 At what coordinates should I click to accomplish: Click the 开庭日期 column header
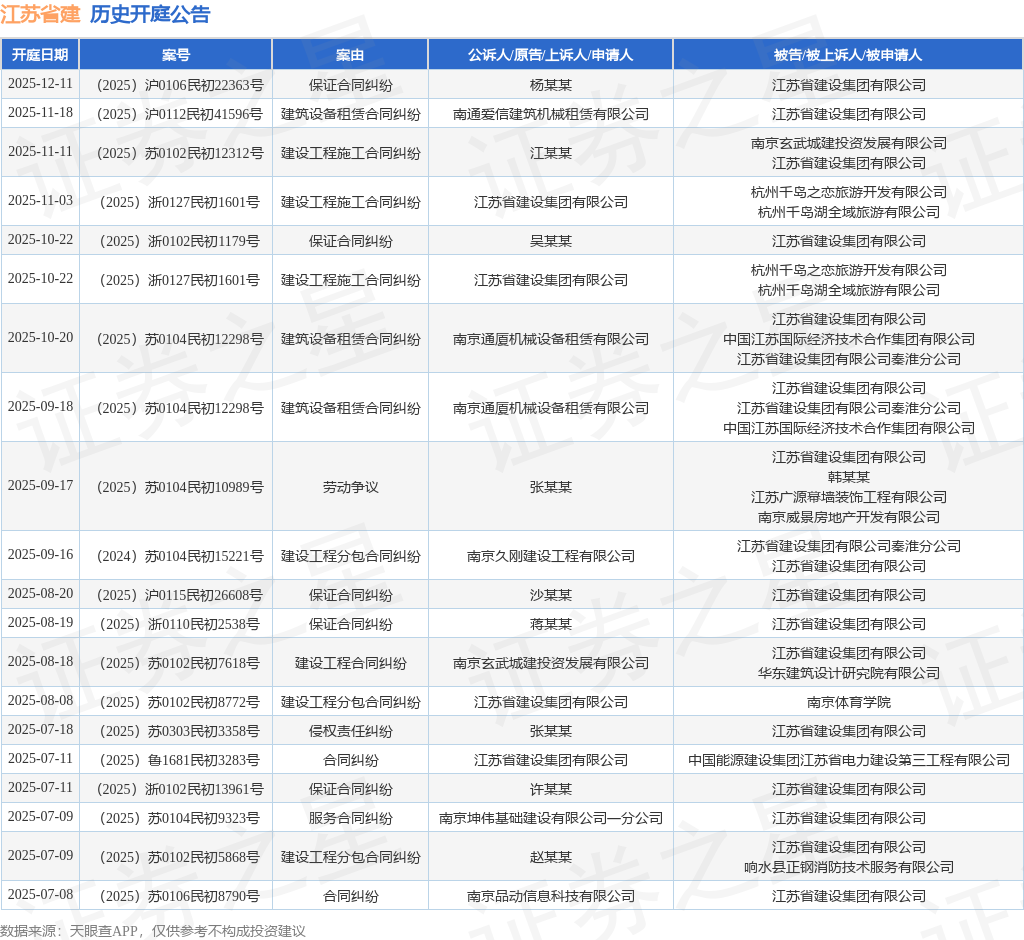click(40, 55)
